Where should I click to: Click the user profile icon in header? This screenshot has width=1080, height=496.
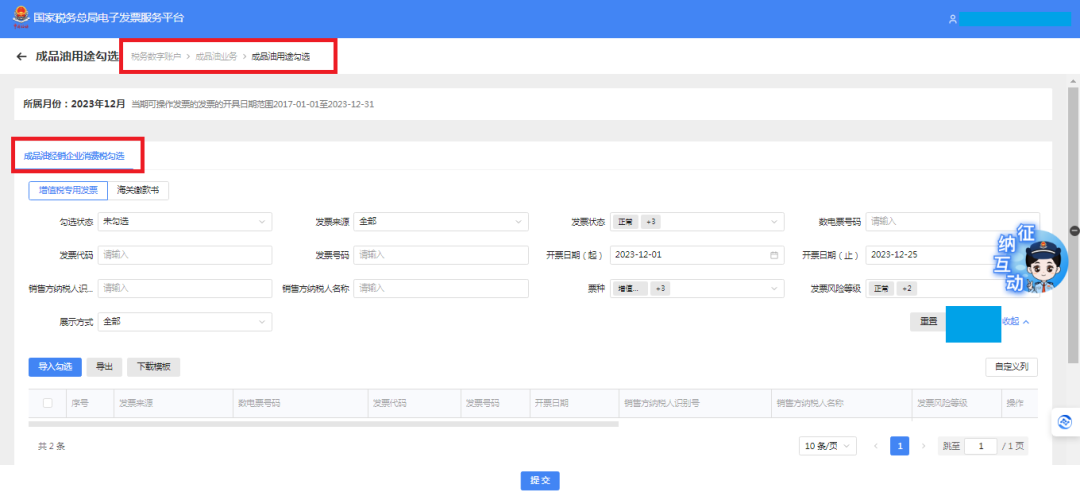click(x=953, y=19)
